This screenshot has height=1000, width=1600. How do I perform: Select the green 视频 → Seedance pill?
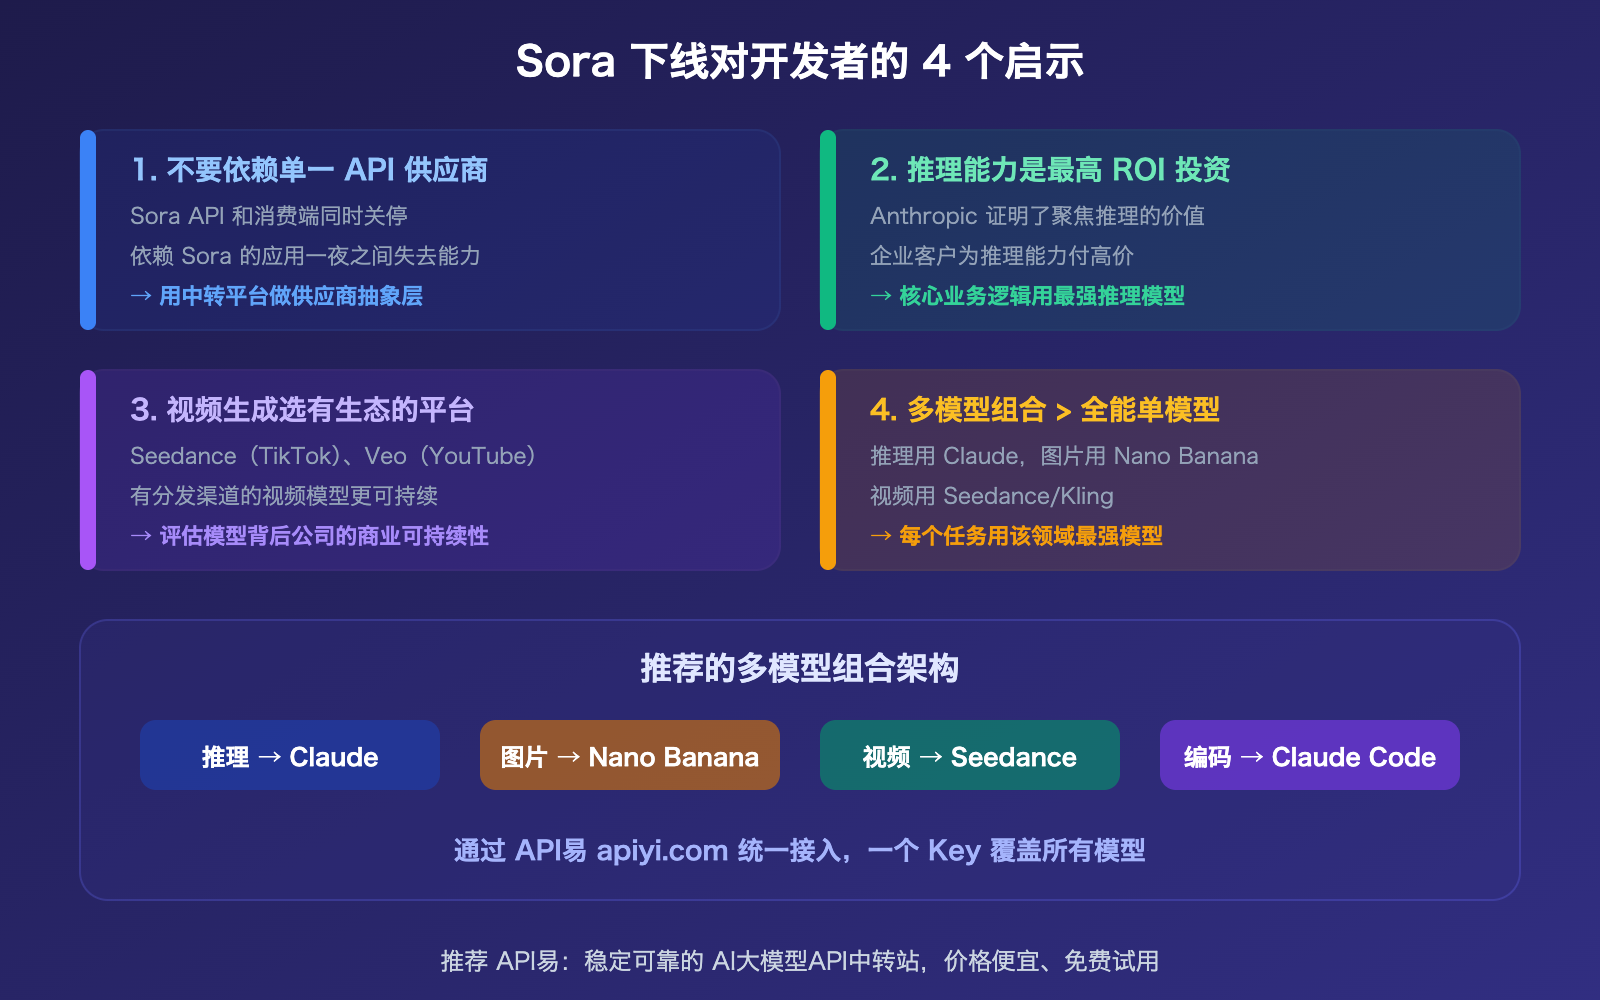click(969, 756)
